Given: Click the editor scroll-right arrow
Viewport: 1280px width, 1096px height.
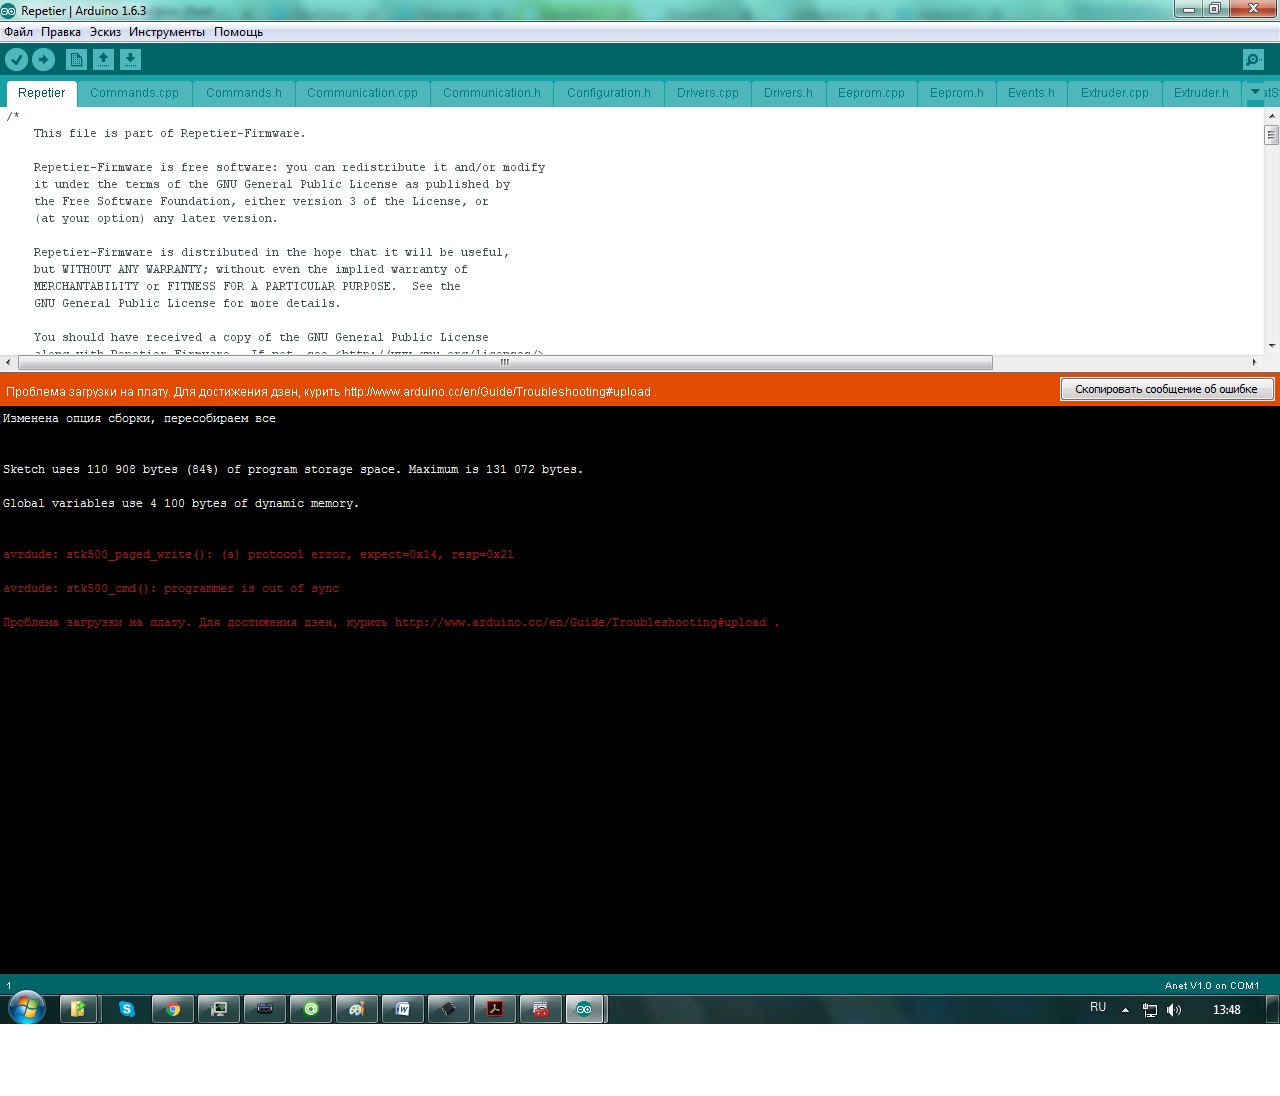Looking at the screenshot, I should [x=1255, y=362].
